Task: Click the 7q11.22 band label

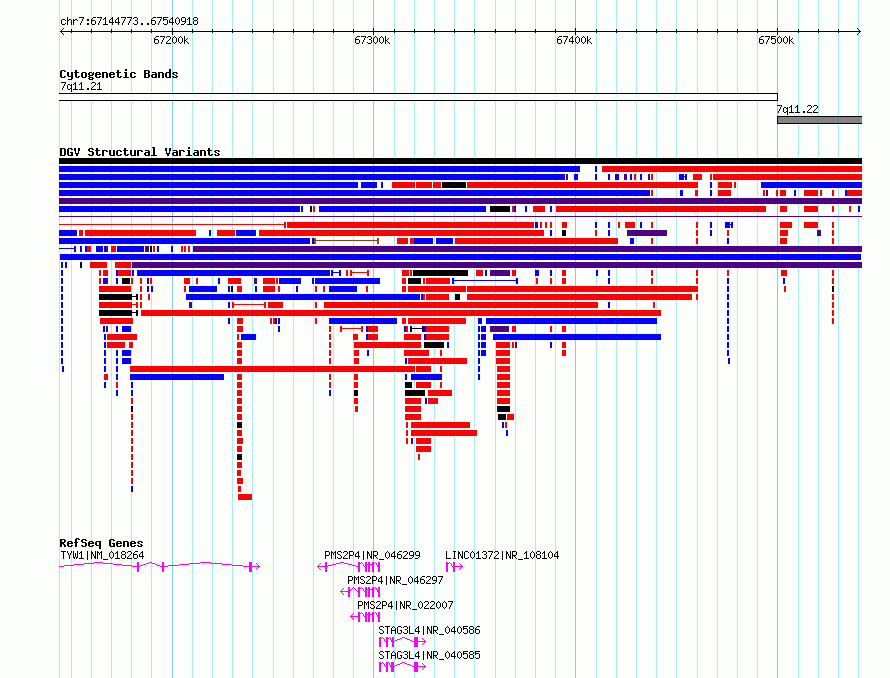Action: pyautogui.click(x=797, y=109)
